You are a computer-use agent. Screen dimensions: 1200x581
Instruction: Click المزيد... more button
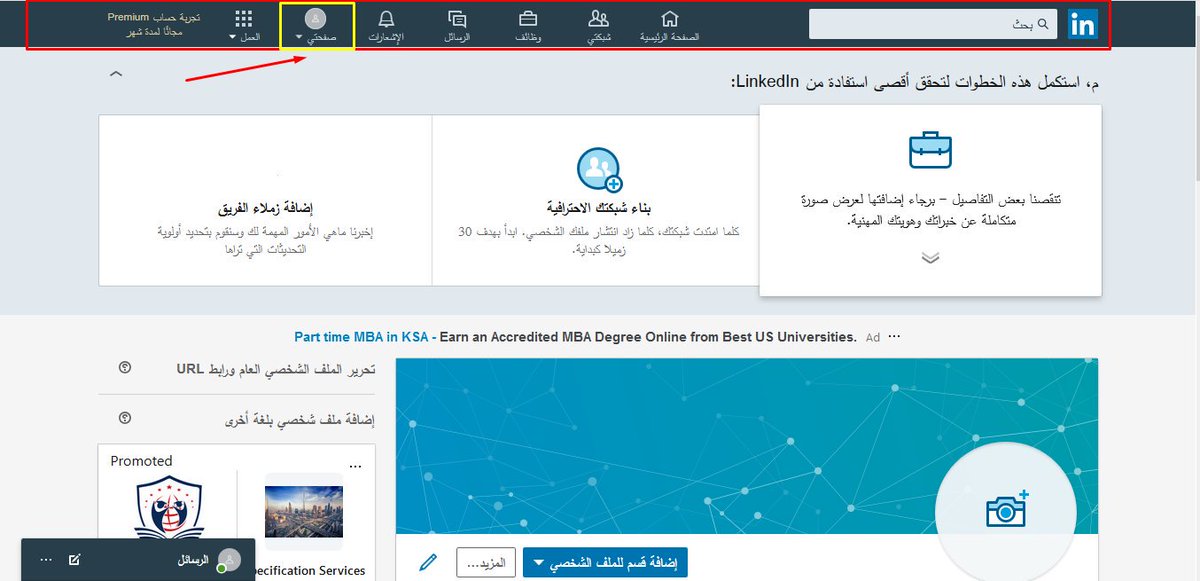tap(485, 563)
